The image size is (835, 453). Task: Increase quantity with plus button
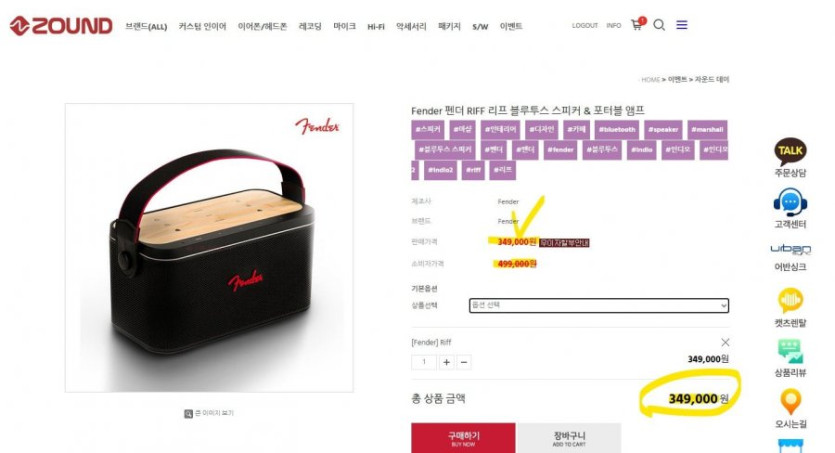pos(446,362)
